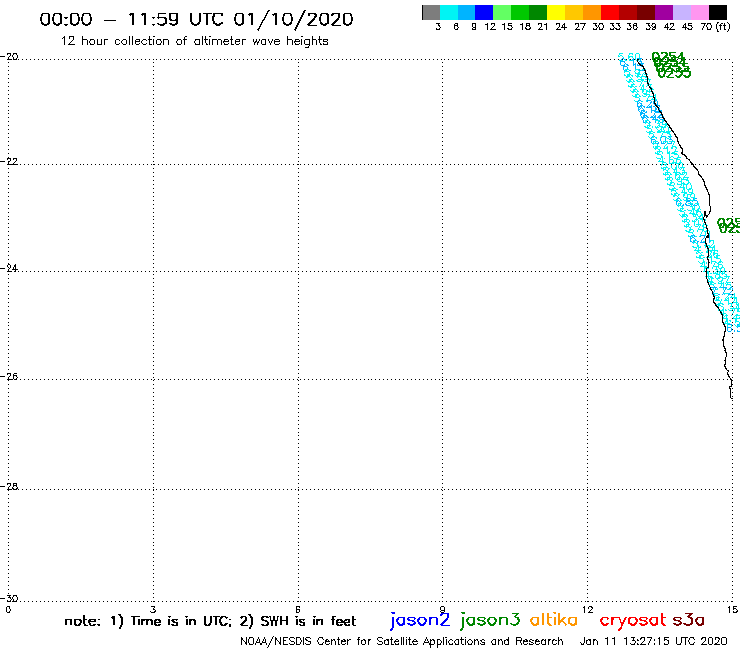Click the lavender legend swatch
740x650 pixels.
(x=681, y=12)
